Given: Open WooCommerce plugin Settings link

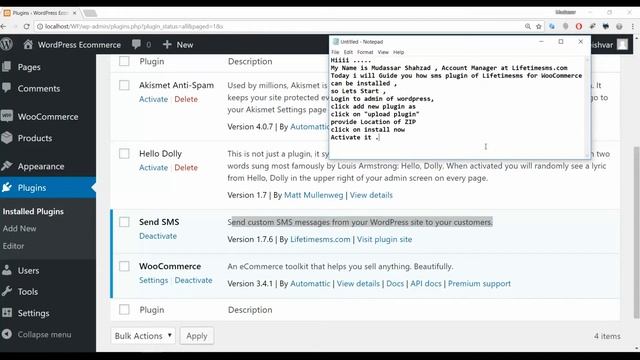Looking at the screenshot, I should click(153, 280).
